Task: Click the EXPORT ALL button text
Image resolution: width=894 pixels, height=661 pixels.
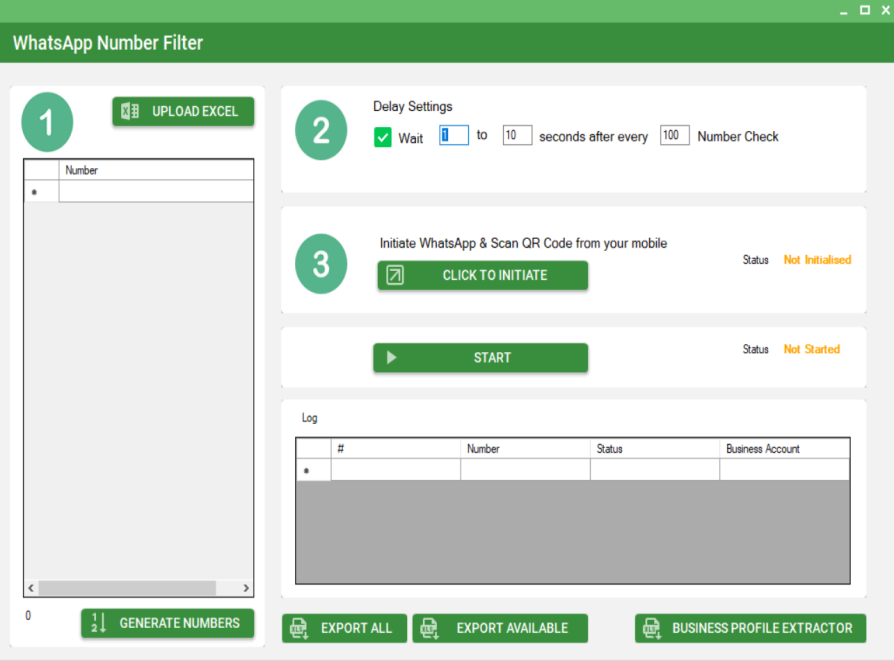Action: (x=356, y=628)
